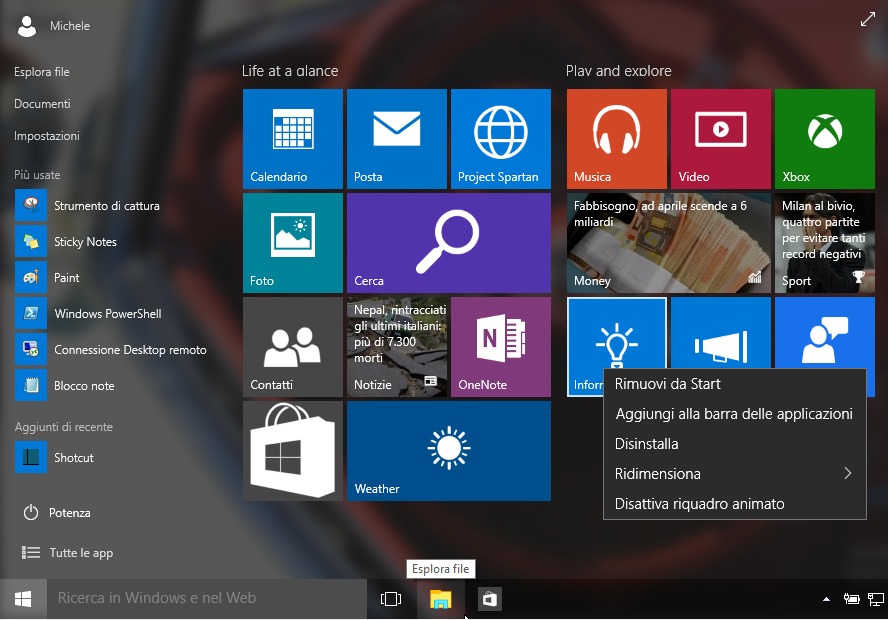This screenshot has height=620, width=888.
Task: Open the Musica headphones tile
Action: click(x=616, y=138)
